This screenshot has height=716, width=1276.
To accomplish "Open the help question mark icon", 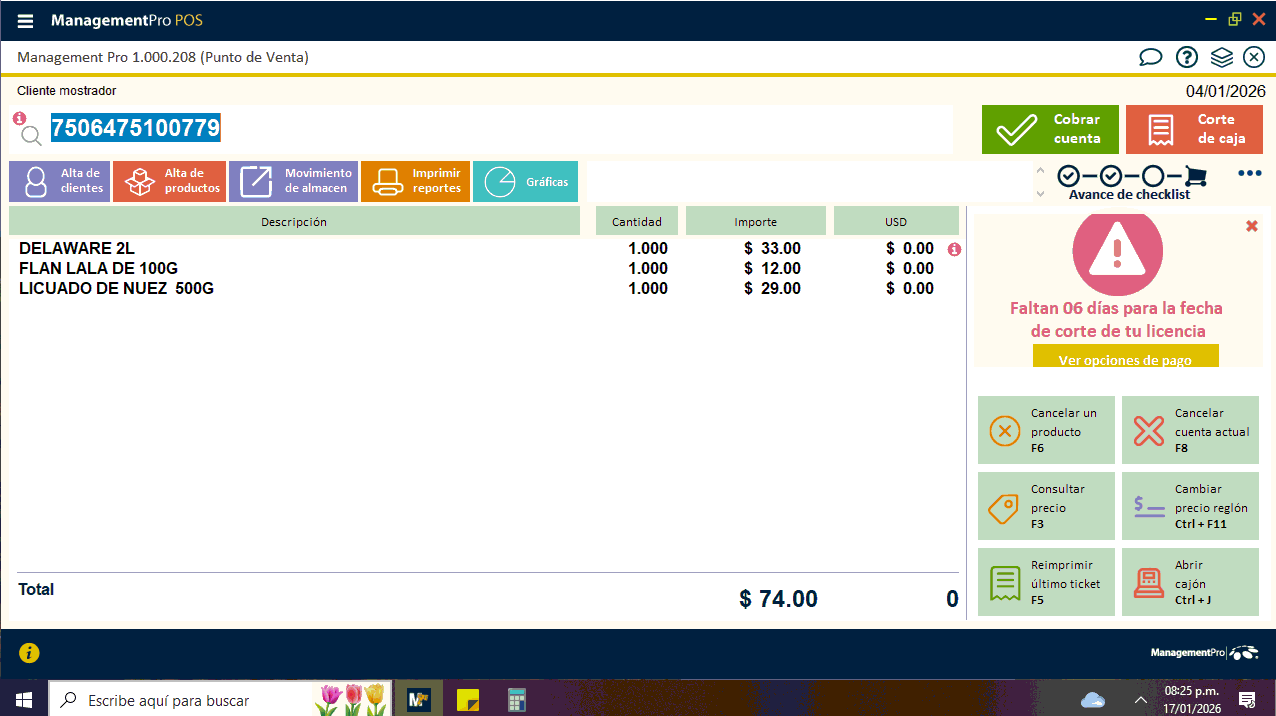I will 1186,57.
